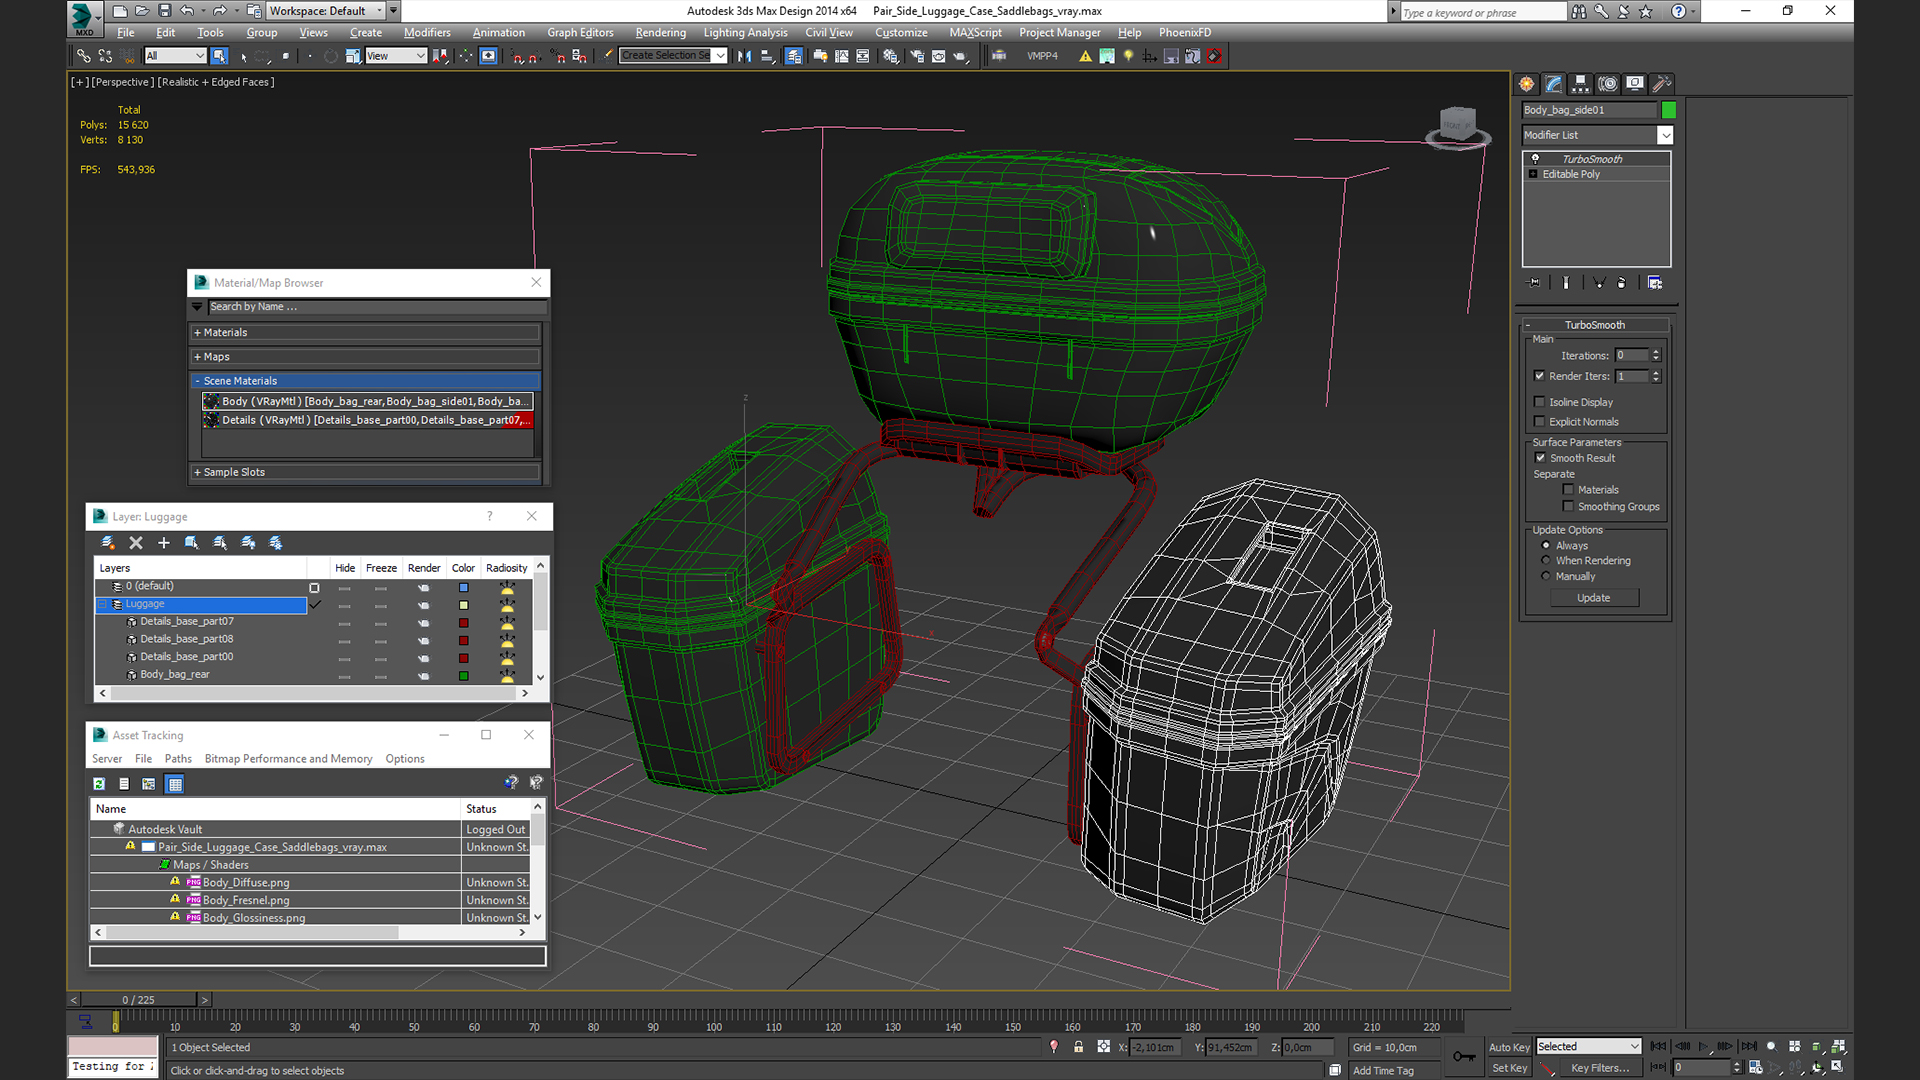Open the Hierarchy command panel tab
The height and width of the screenshot is (1080, 1920).
pos(1580,84)
